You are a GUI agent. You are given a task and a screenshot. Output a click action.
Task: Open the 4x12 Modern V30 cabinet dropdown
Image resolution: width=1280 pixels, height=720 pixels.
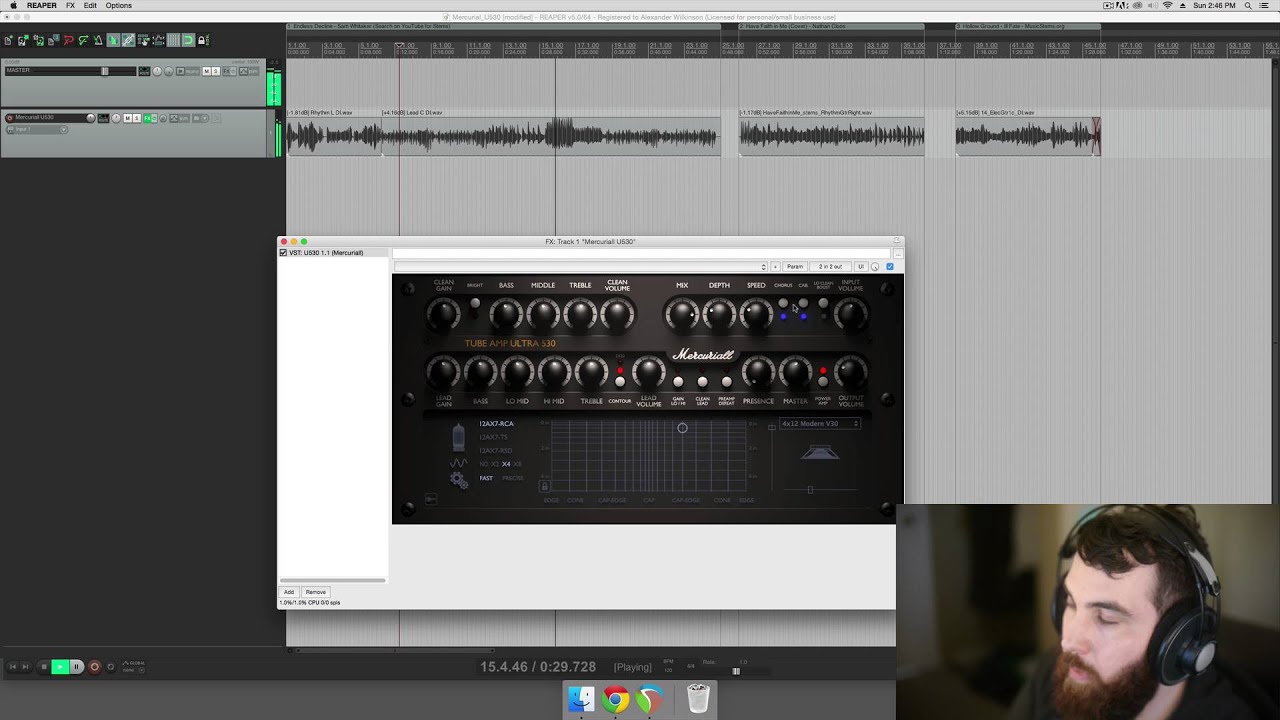coord(820,424)
